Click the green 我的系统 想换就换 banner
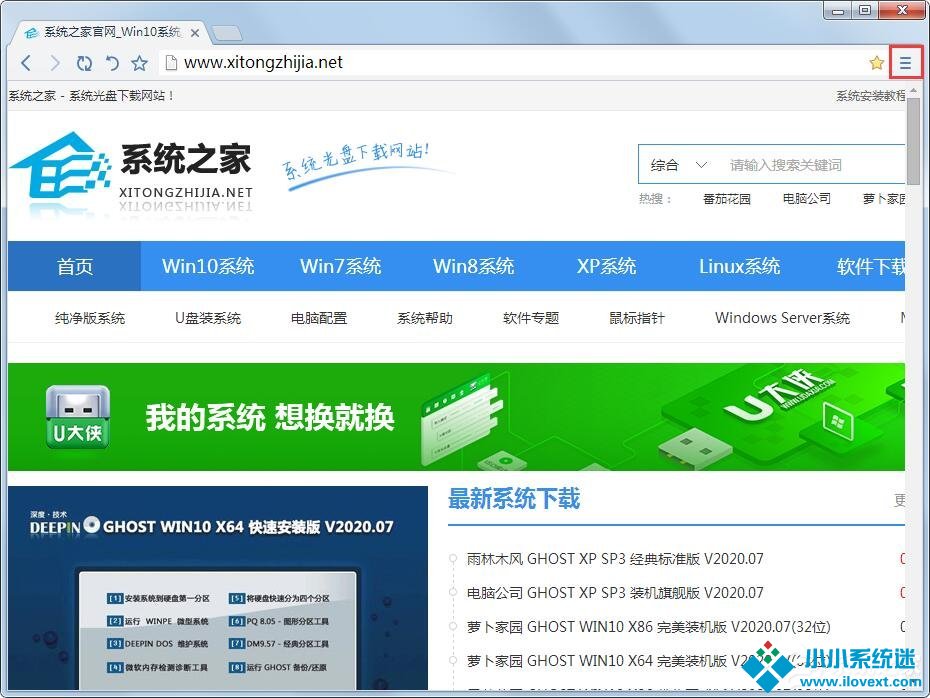The width and height of the screenshot is (930, 698). click(x=456, y=417)
